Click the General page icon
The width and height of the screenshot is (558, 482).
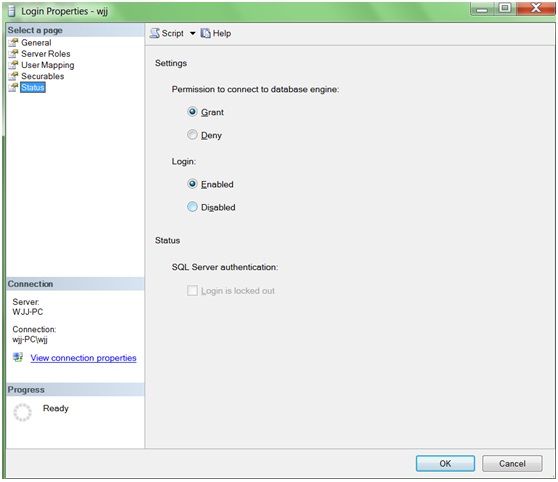point(13,43)
